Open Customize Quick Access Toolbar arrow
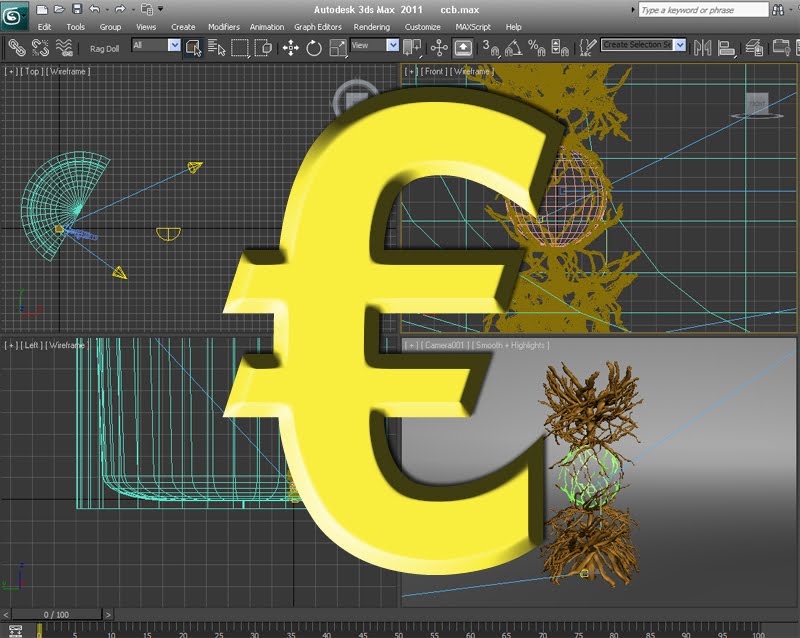Image resolution: width=800 pixels, height=638 pixels. click(x=161, y=9)
